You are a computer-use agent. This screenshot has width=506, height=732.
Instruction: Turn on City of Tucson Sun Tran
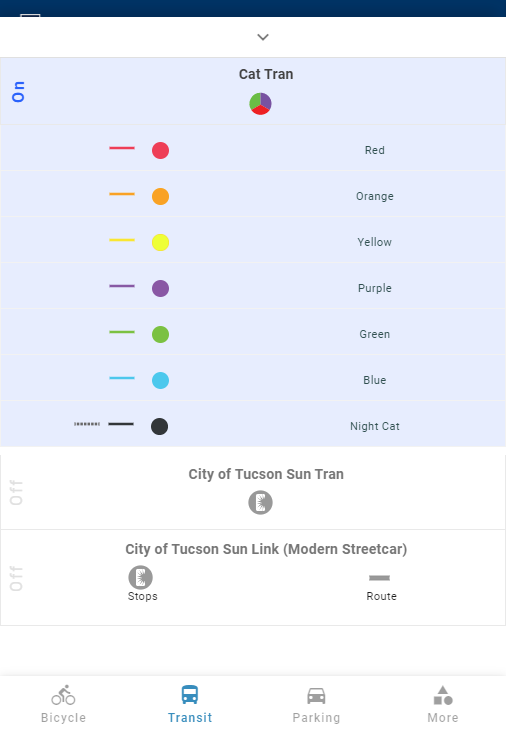click(16, 493)
